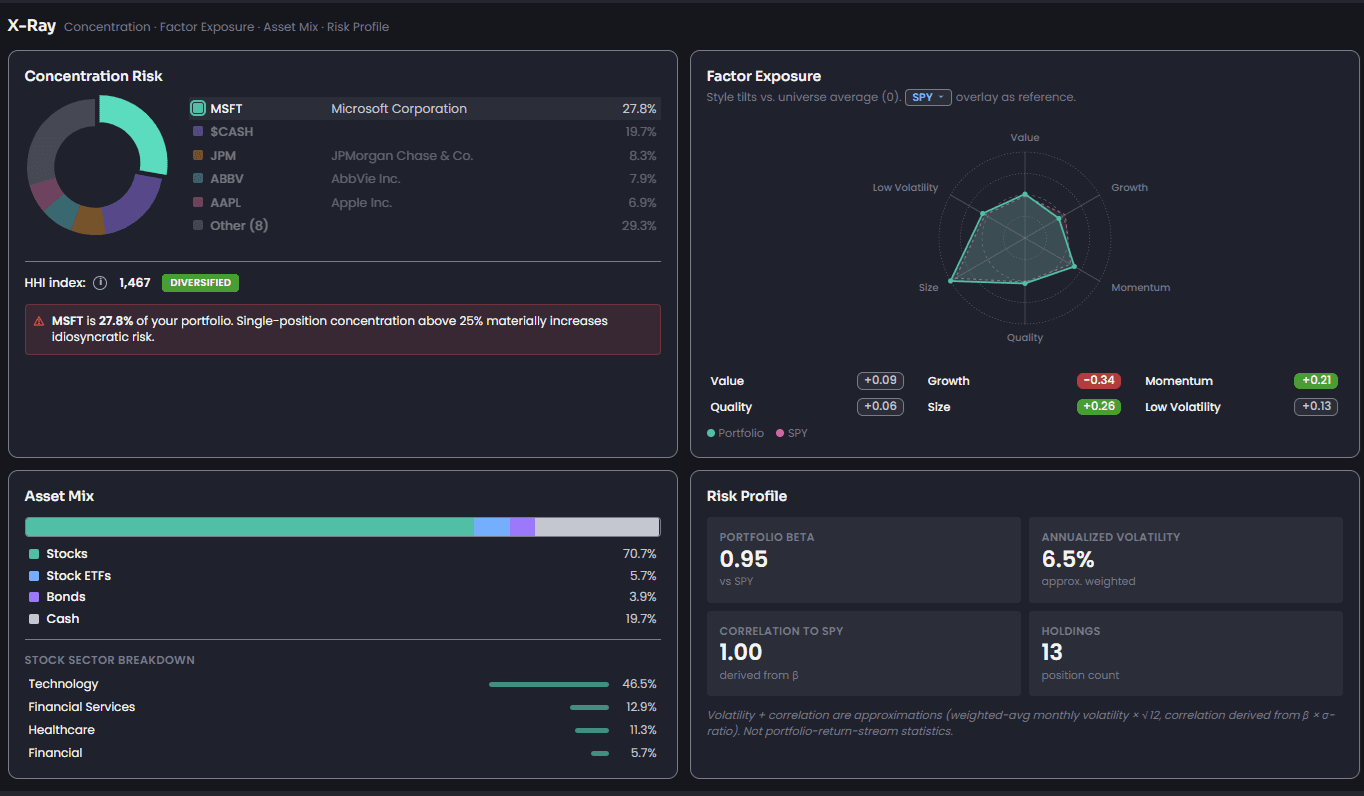Click the STOCK SECTOR BREAKDOWN subheading
This screenshot has width=1364, height=796.
coord(110,660)
